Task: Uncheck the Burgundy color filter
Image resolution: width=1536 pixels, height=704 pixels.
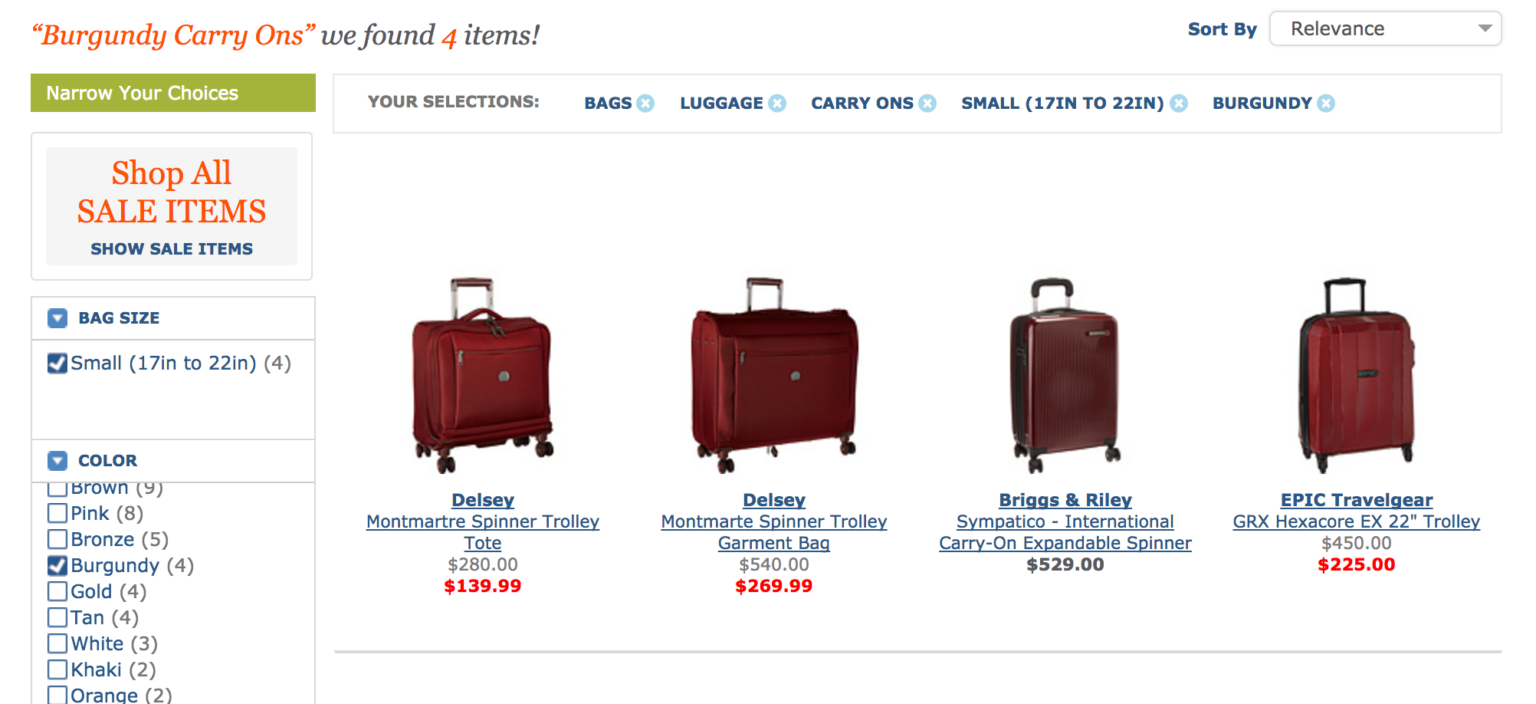Action: (x=57, y=565)
